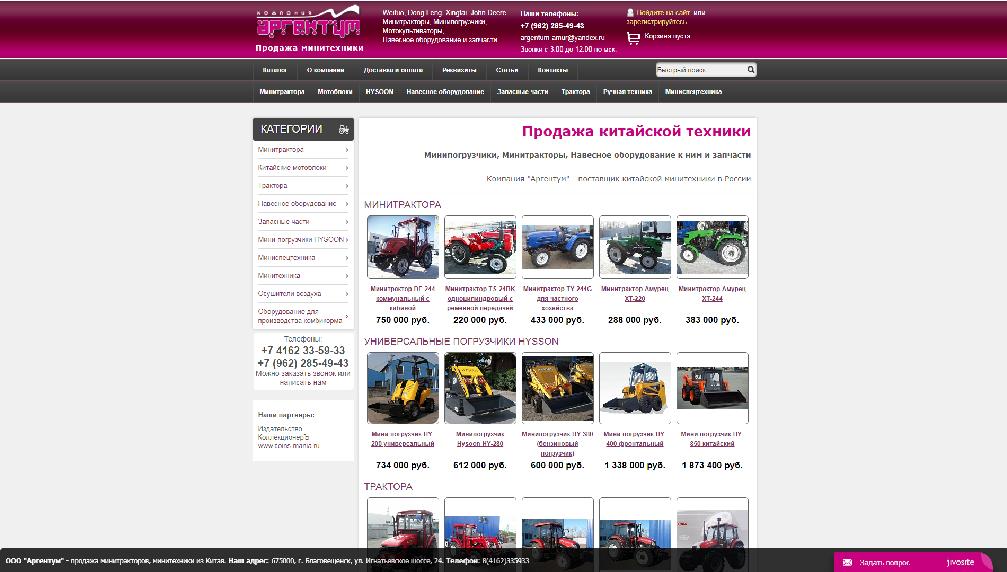Expand Мини погрузчики HYSOON sidebar chevron
Viewport: 1007px width, 572px height.
point(347,239)
